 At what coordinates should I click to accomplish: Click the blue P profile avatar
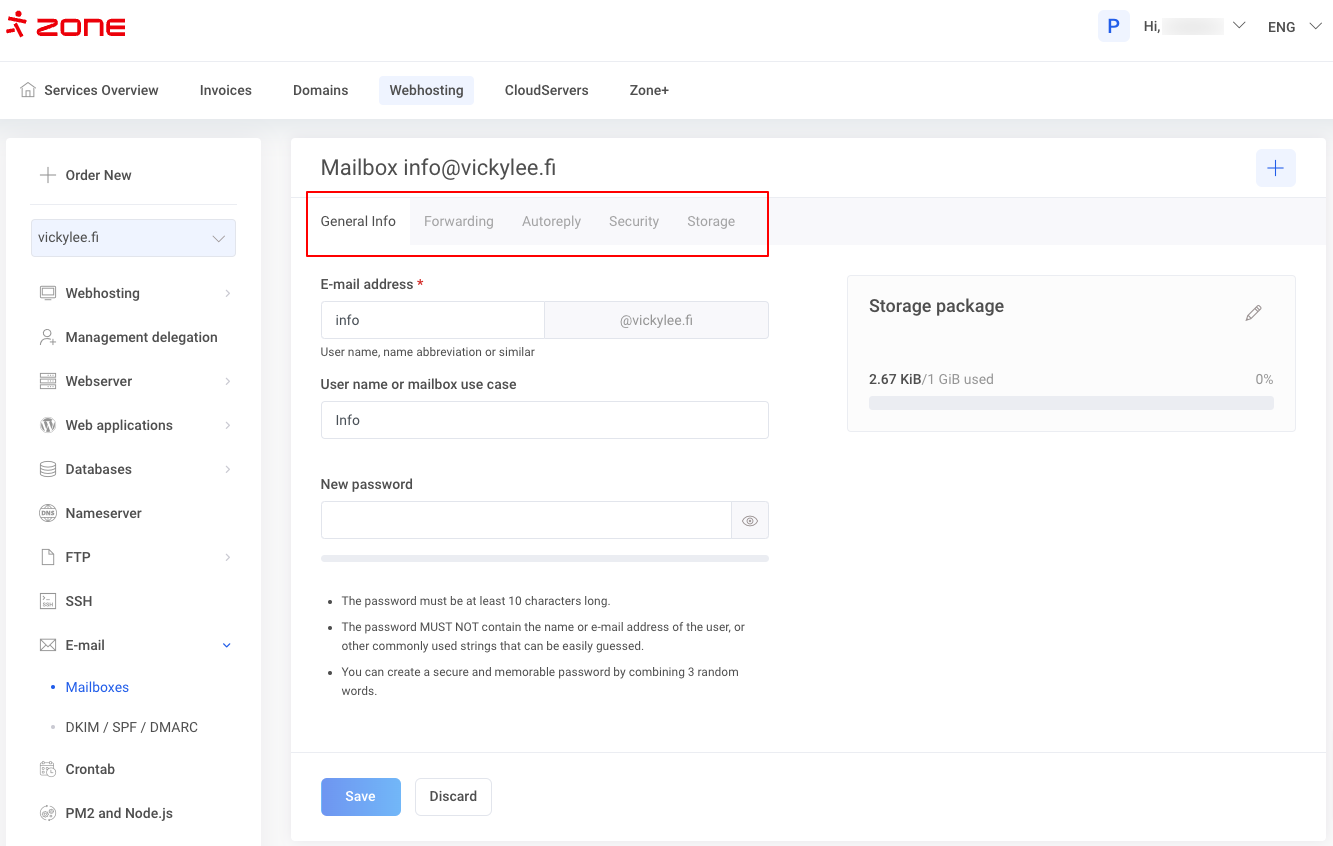pyautogui.click(x=1113, y=26)
